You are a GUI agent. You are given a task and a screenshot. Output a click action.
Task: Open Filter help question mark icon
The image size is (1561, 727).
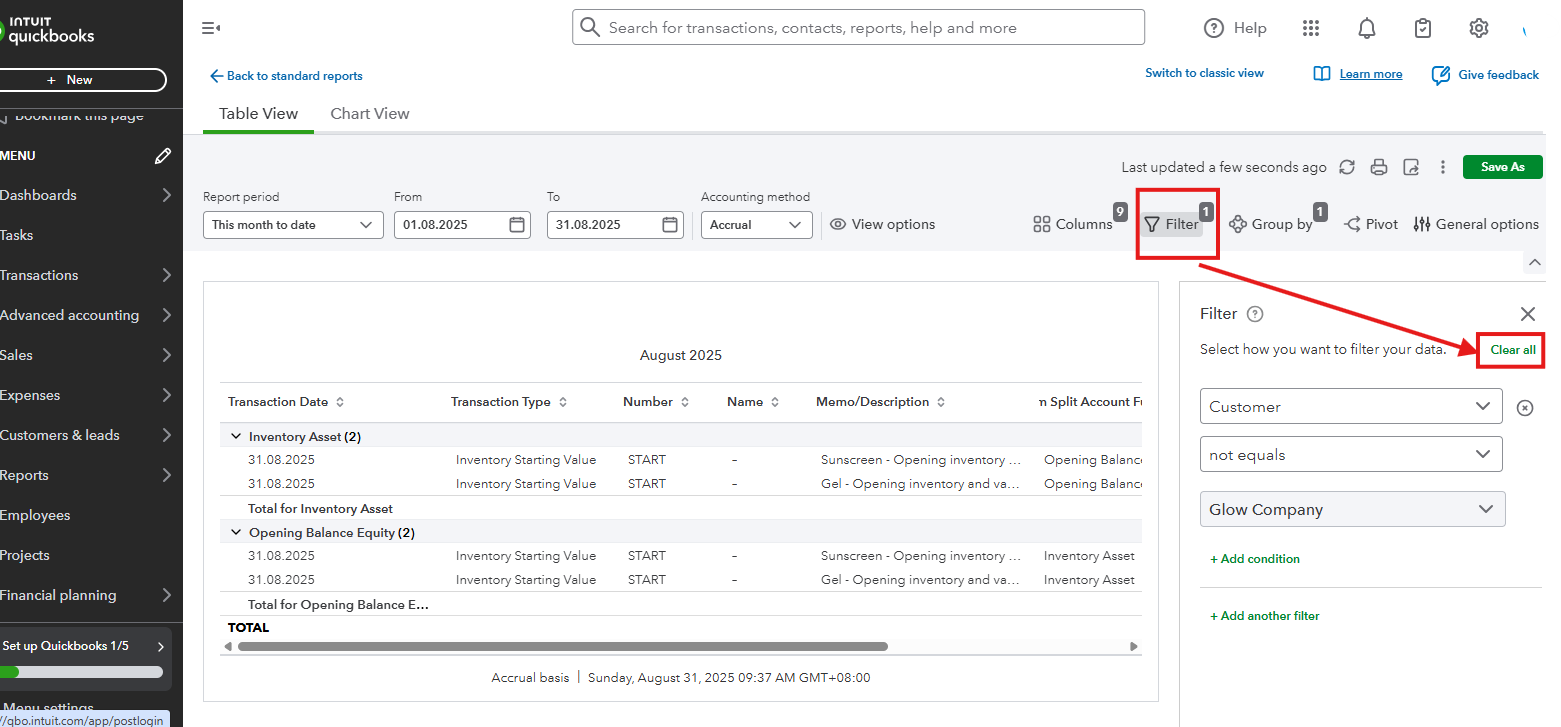[1256, 314]
